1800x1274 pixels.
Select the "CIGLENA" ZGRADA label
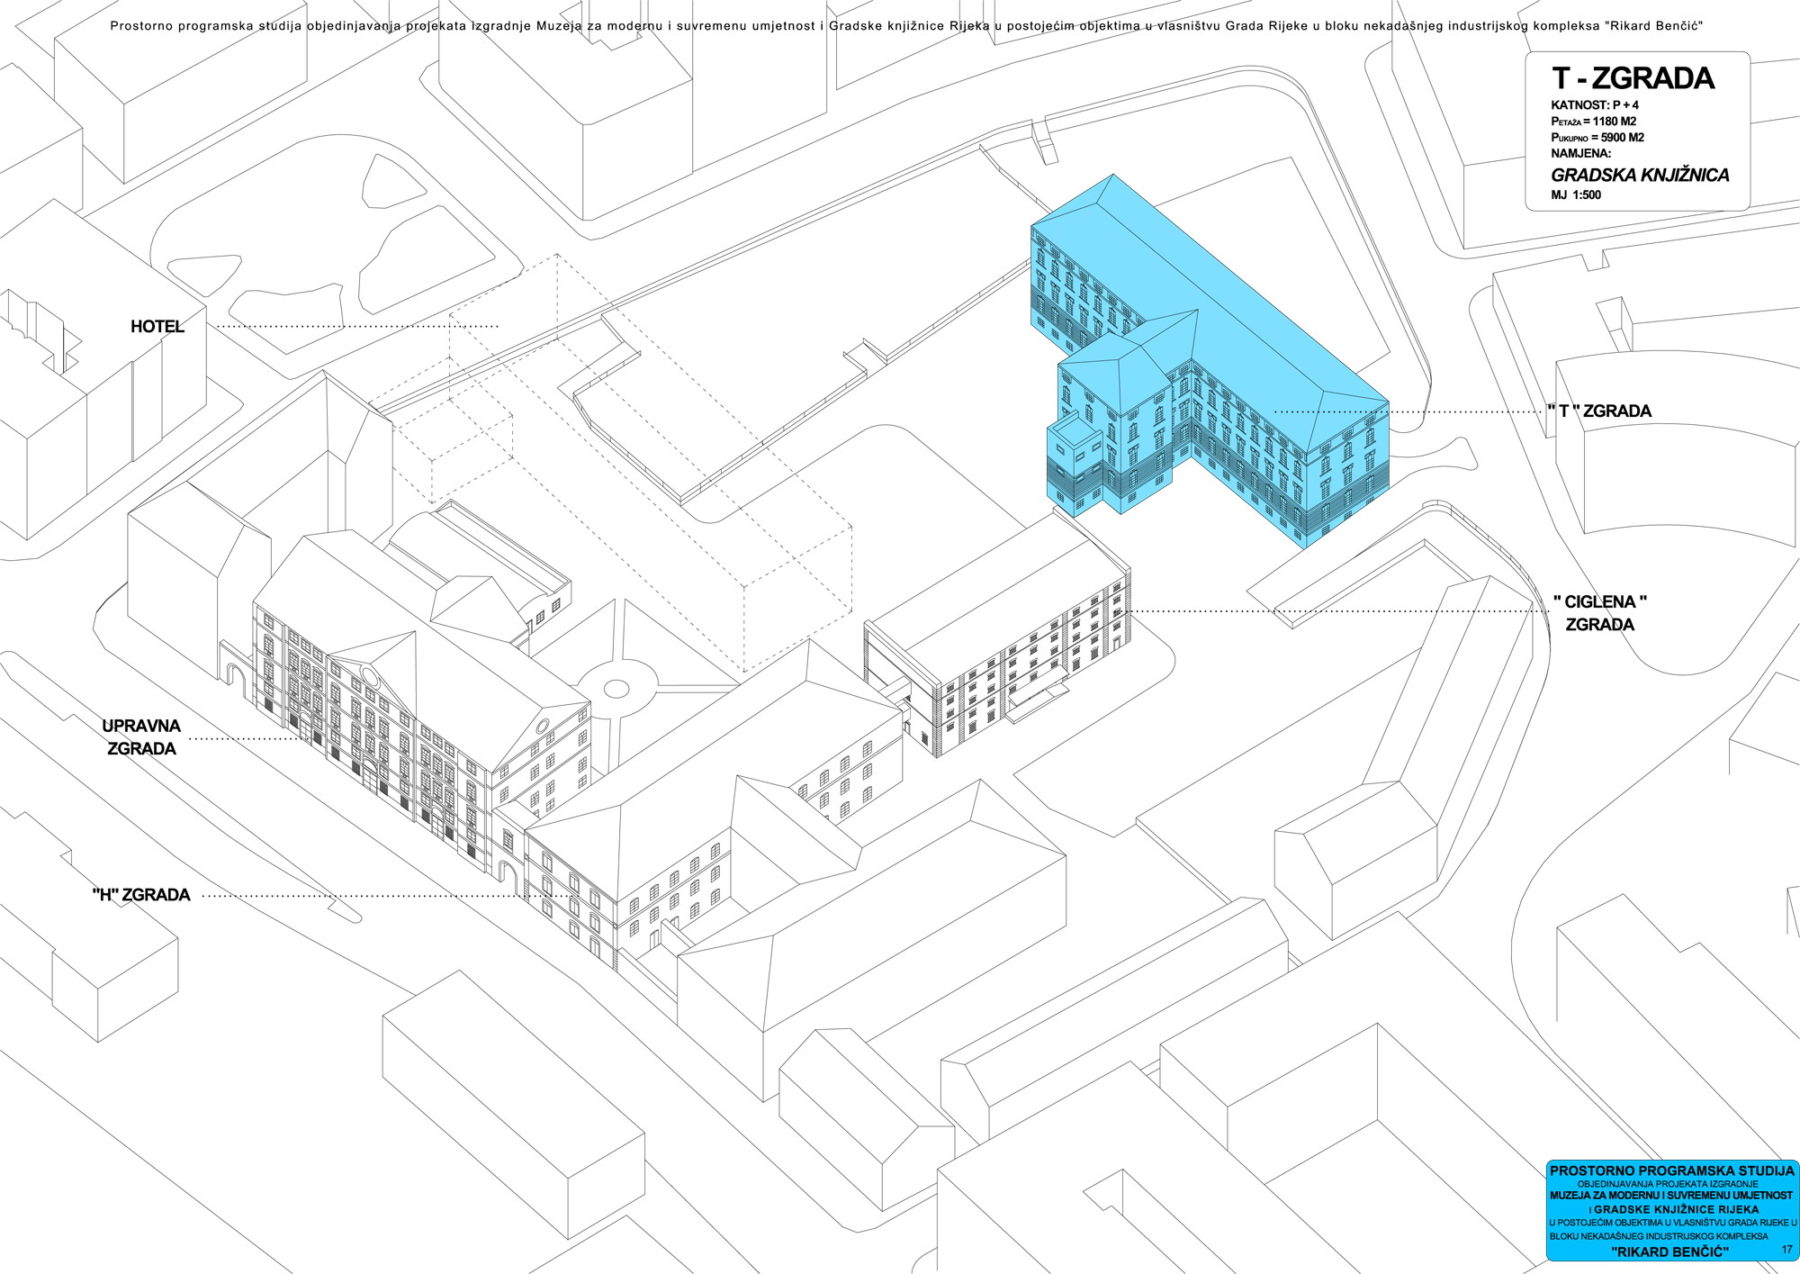[1599, 613]
